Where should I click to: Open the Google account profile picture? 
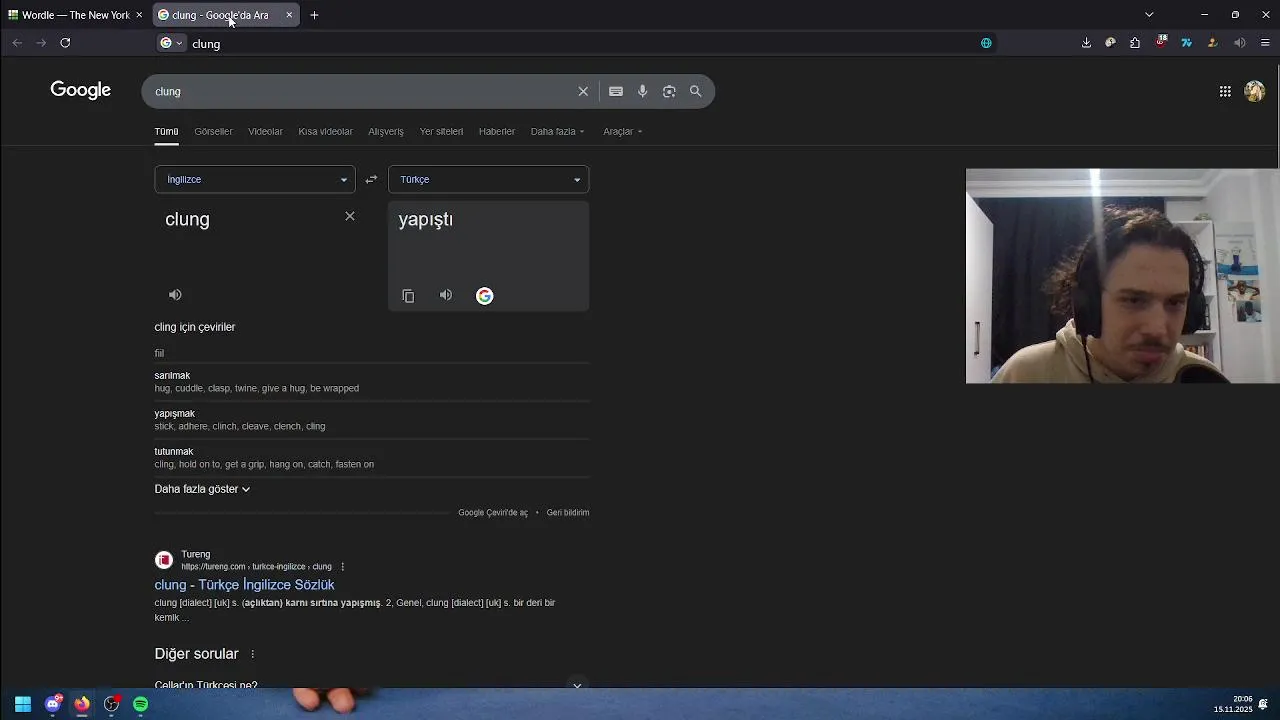(1254, 91)
